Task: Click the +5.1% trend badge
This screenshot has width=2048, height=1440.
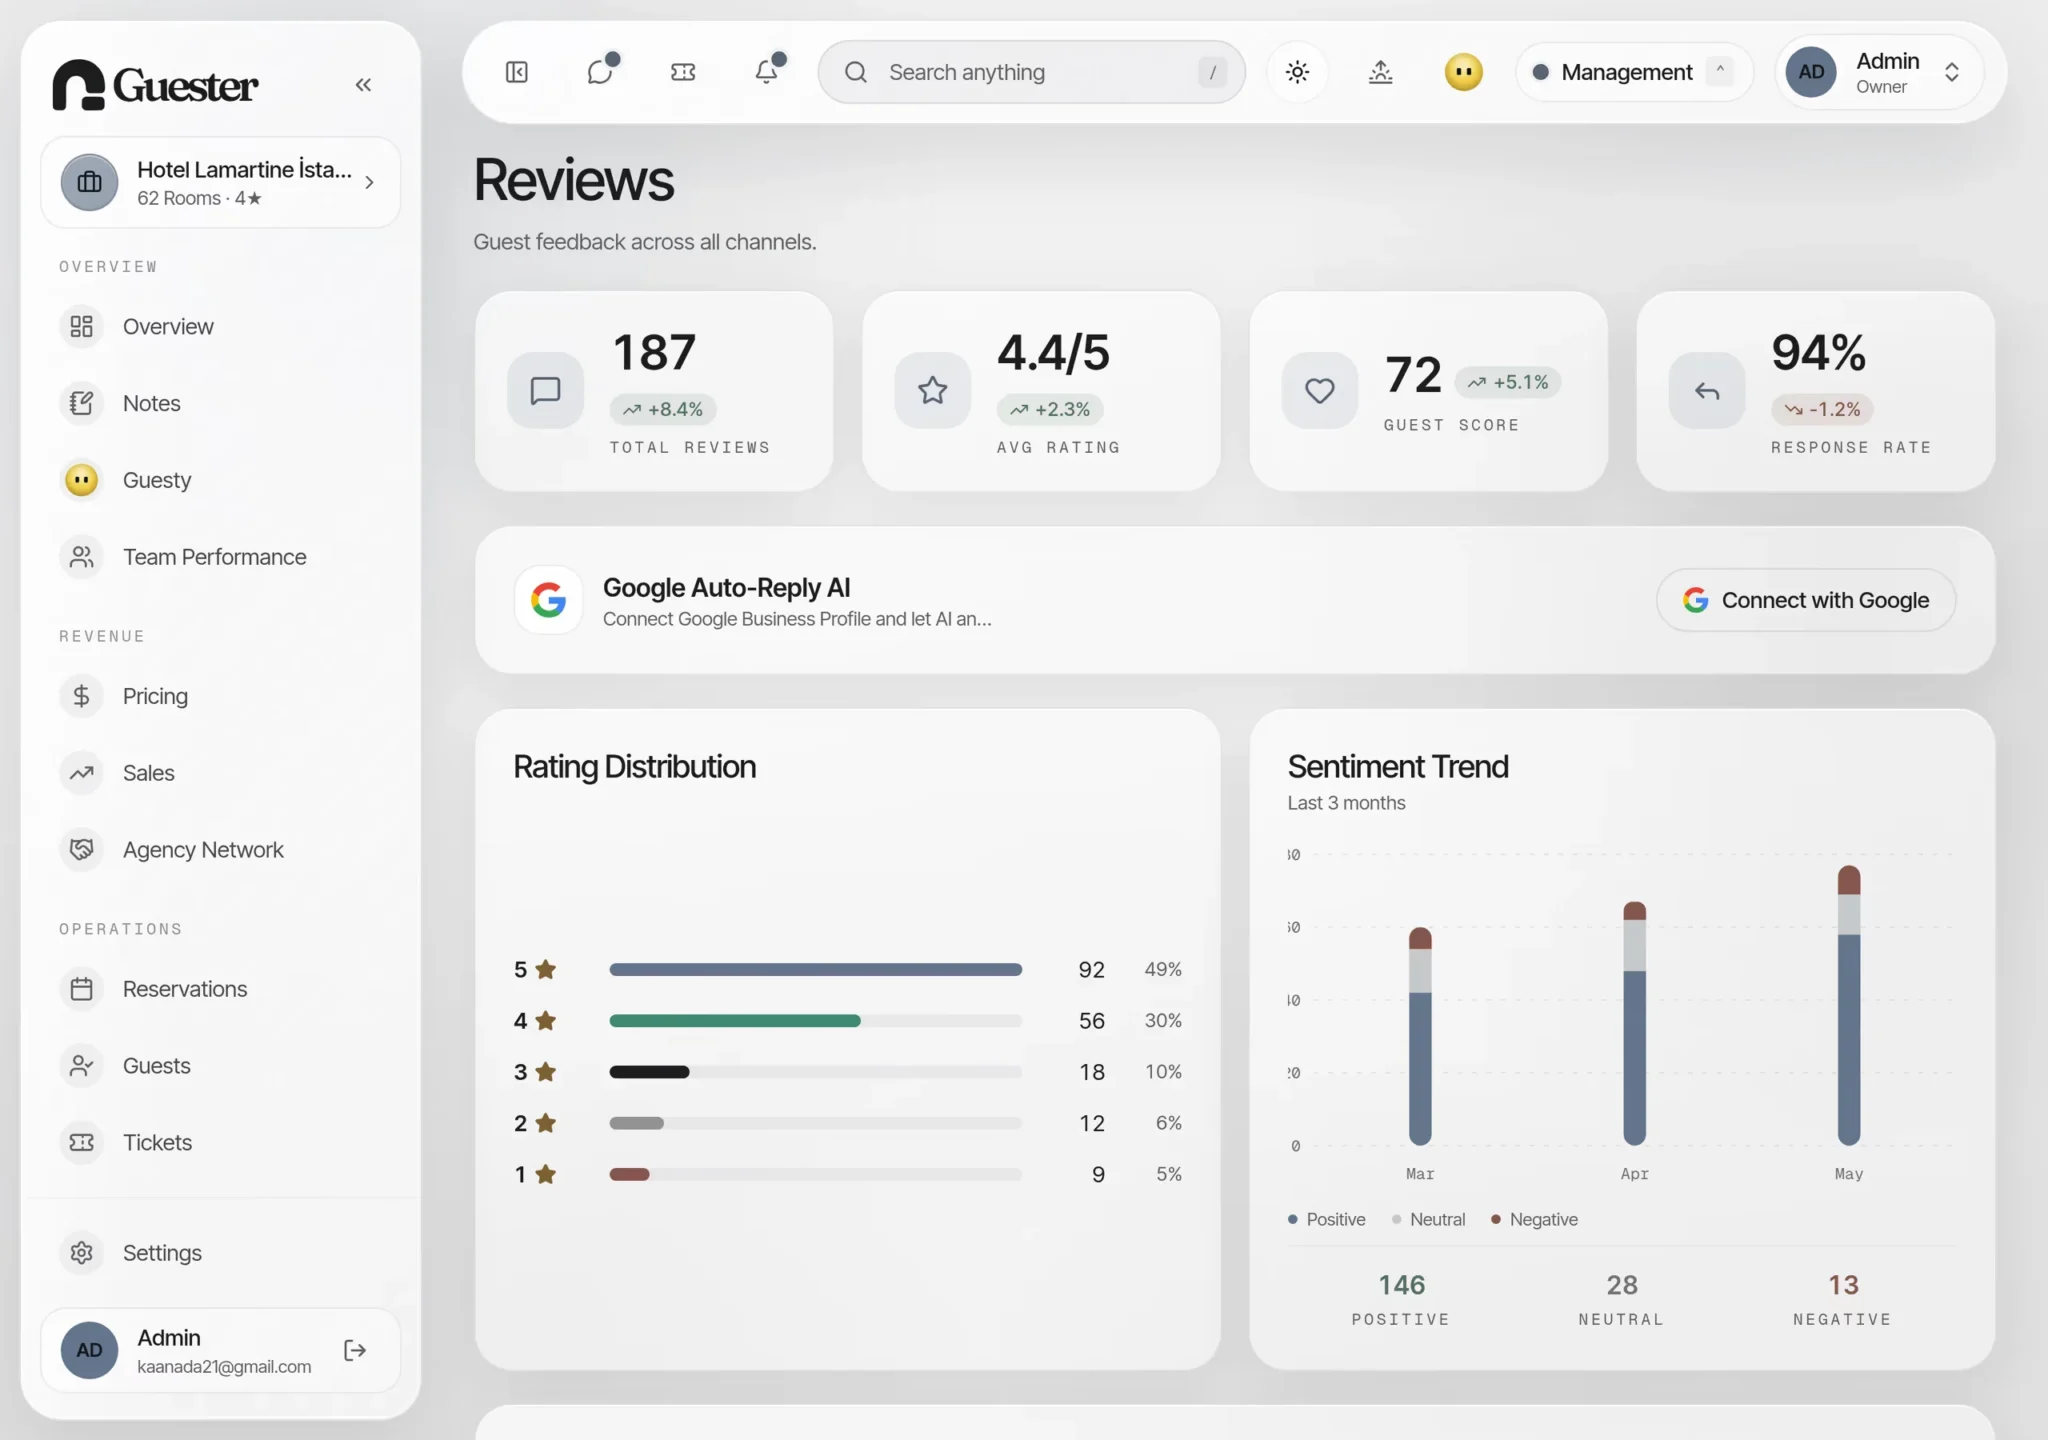Action: (1508, 382)
